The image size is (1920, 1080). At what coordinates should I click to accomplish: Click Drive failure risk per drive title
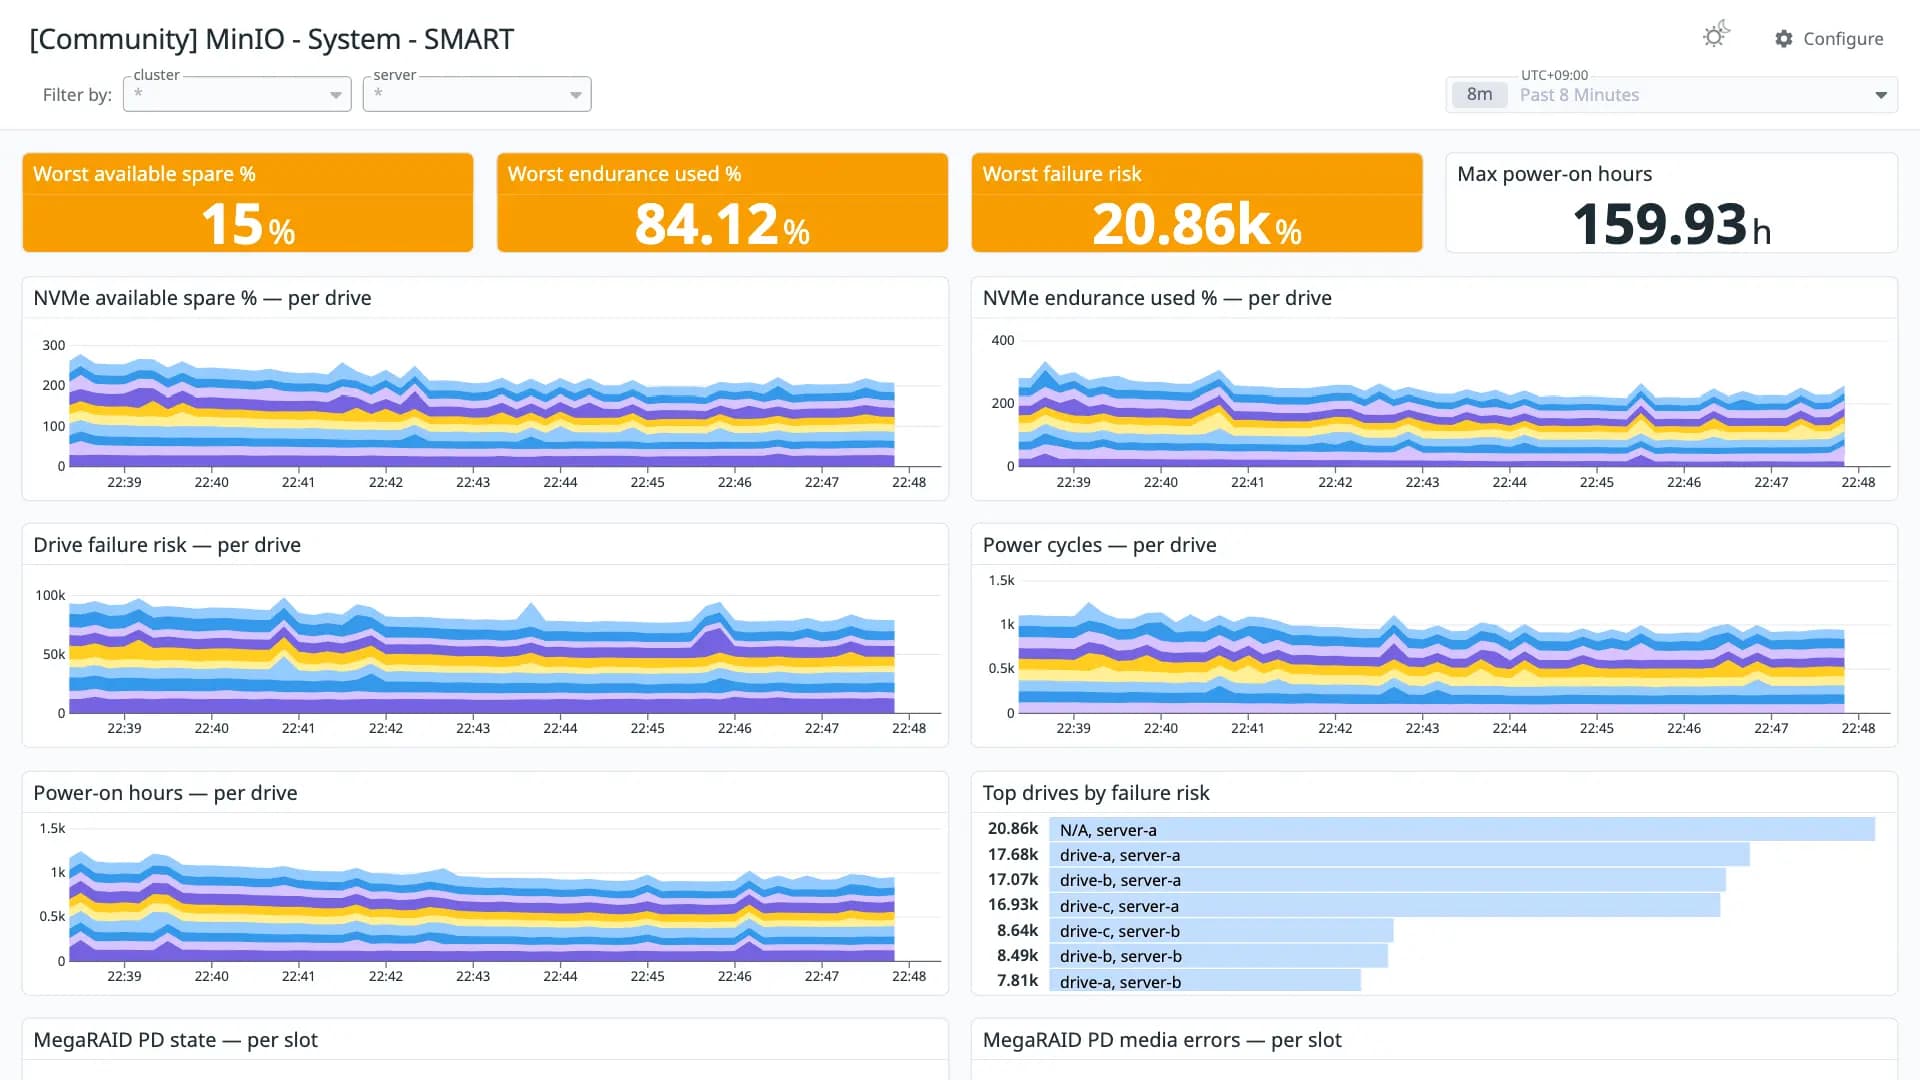tap(167, 545)
